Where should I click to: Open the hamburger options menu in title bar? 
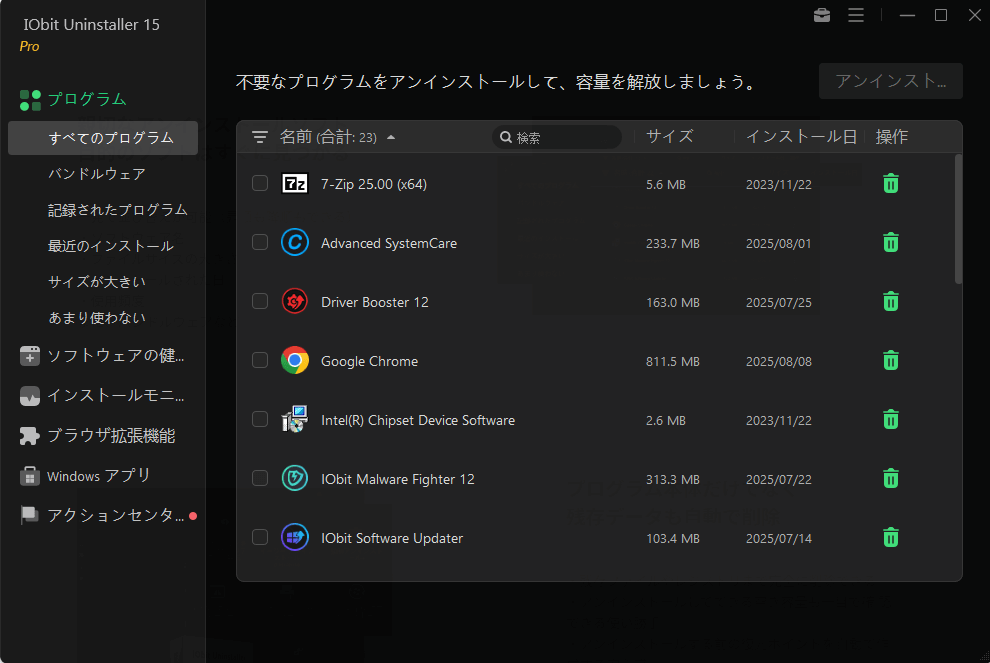856,15
